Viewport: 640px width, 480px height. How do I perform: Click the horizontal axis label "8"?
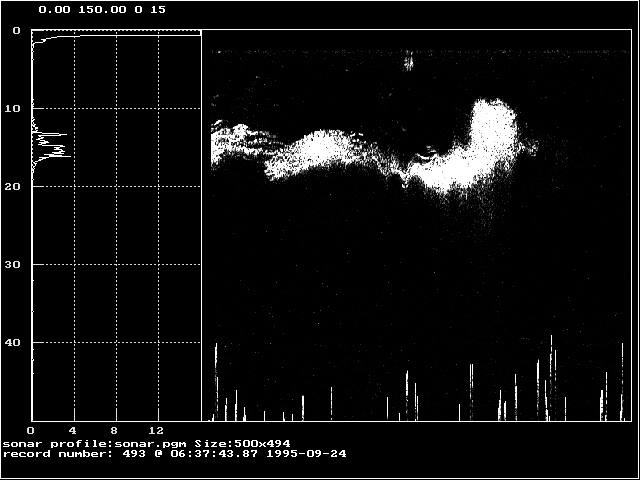pos(114,431)
